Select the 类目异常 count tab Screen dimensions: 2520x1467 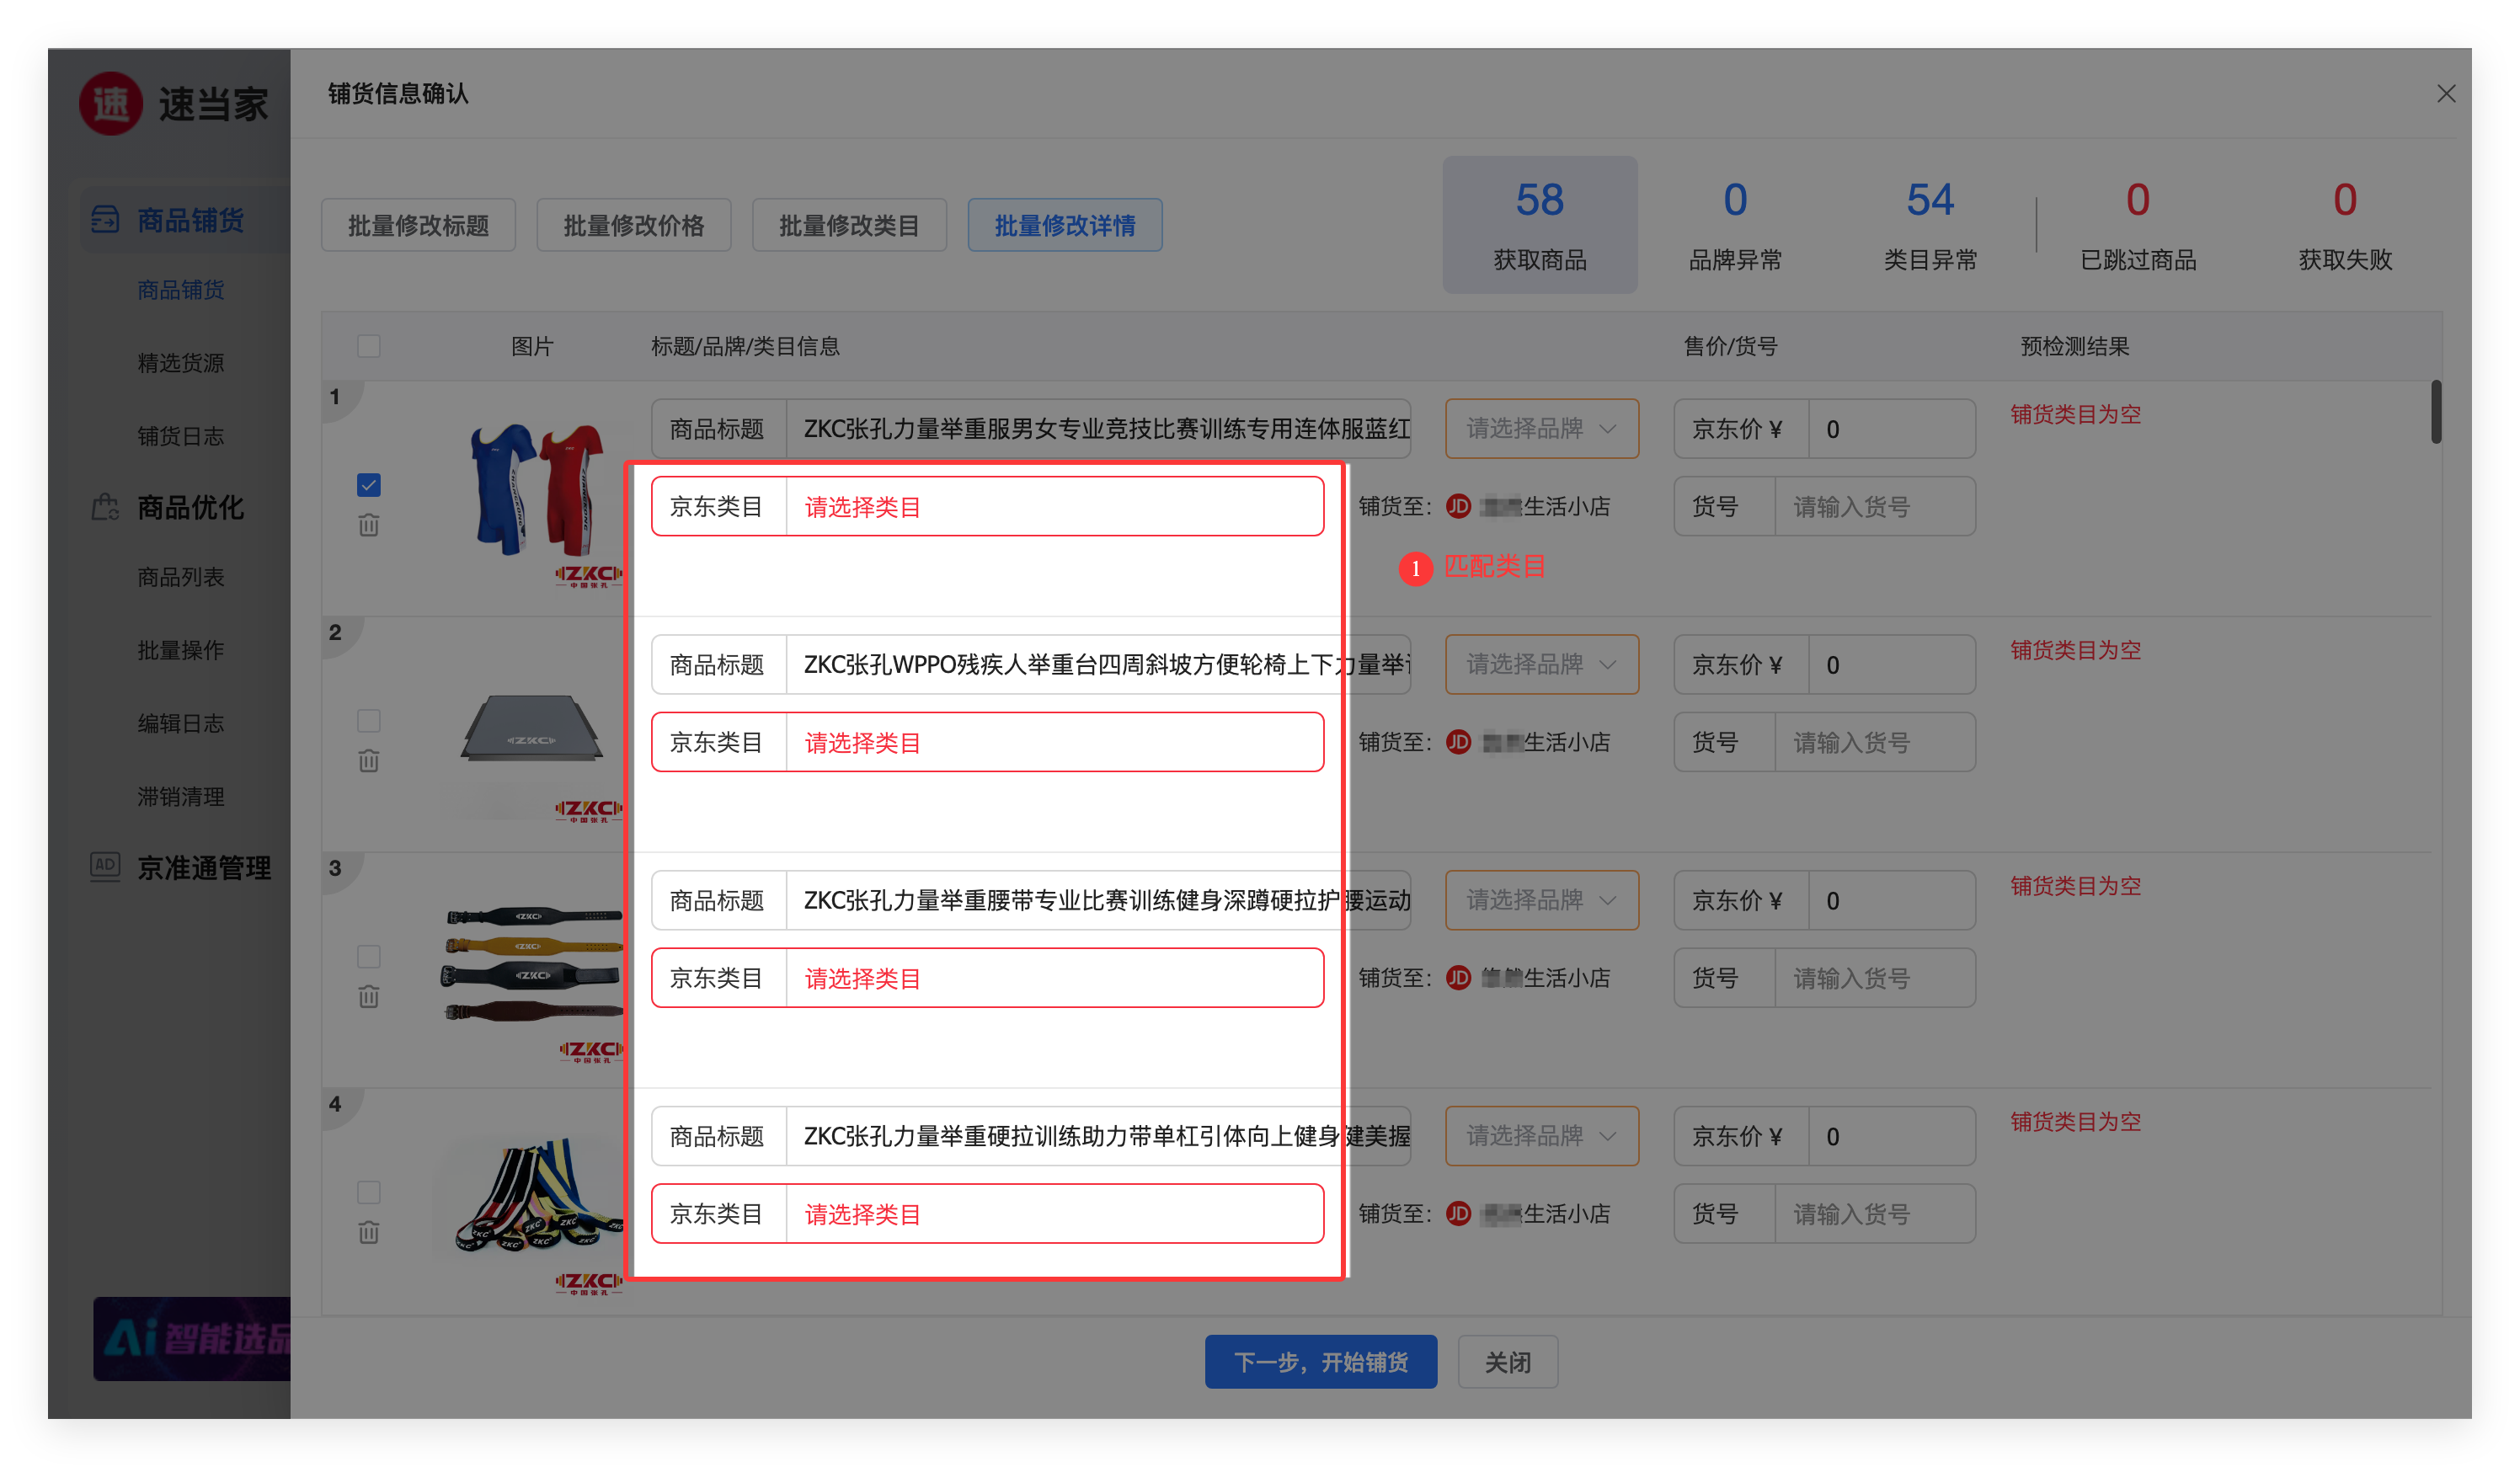(x=1929, y=225)
